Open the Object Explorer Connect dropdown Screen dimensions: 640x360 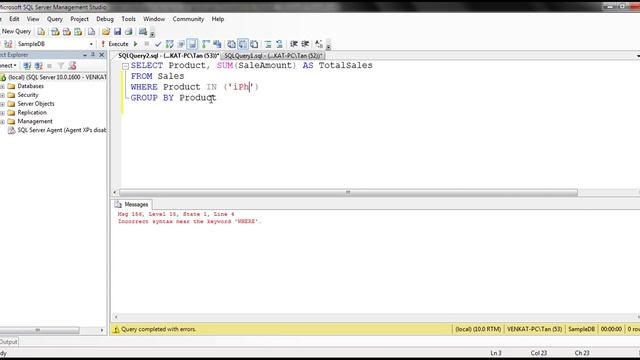click(x=8, y=66)
